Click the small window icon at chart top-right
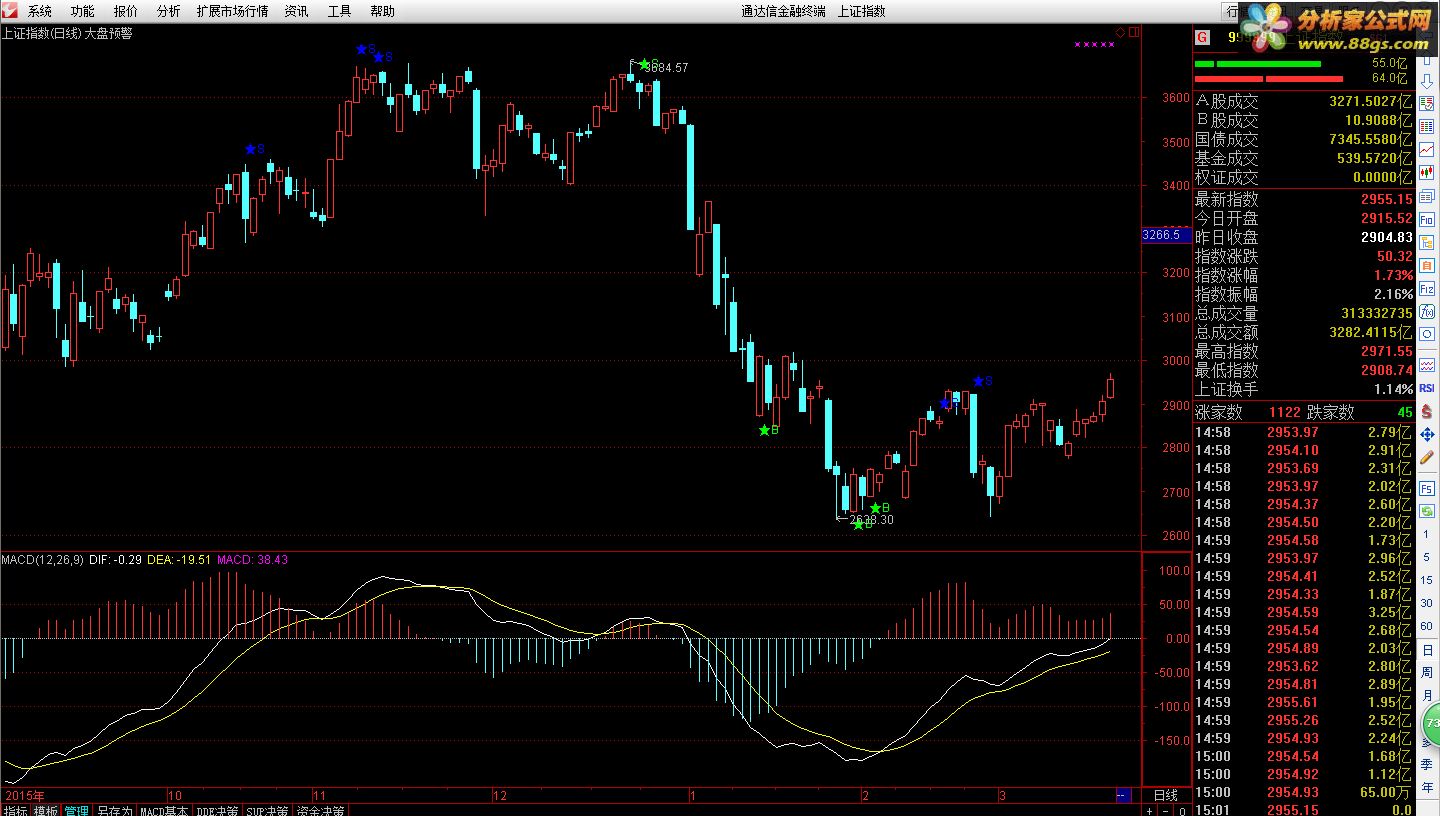Screen dimensions: 1440x816 click(x=1133, y=32)
